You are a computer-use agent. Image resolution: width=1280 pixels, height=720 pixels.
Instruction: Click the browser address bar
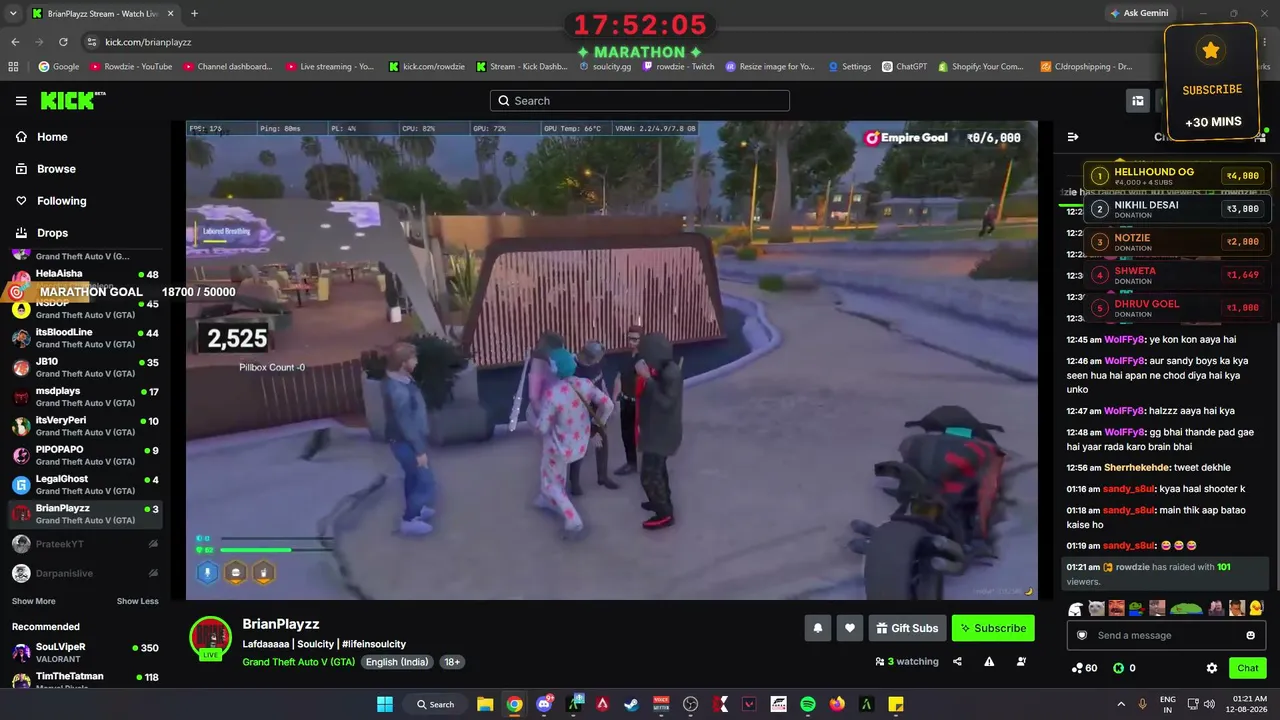click(600, 42)
